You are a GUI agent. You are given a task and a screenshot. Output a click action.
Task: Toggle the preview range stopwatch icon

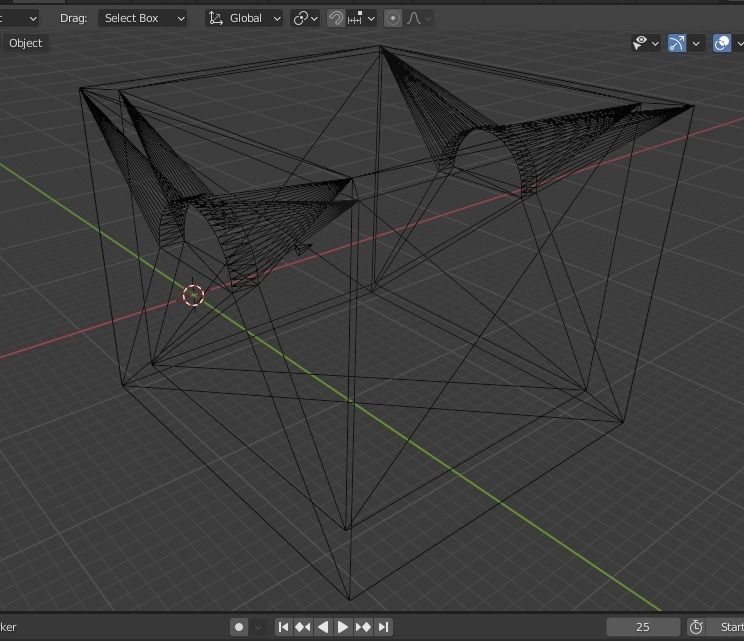click(696, 627)
